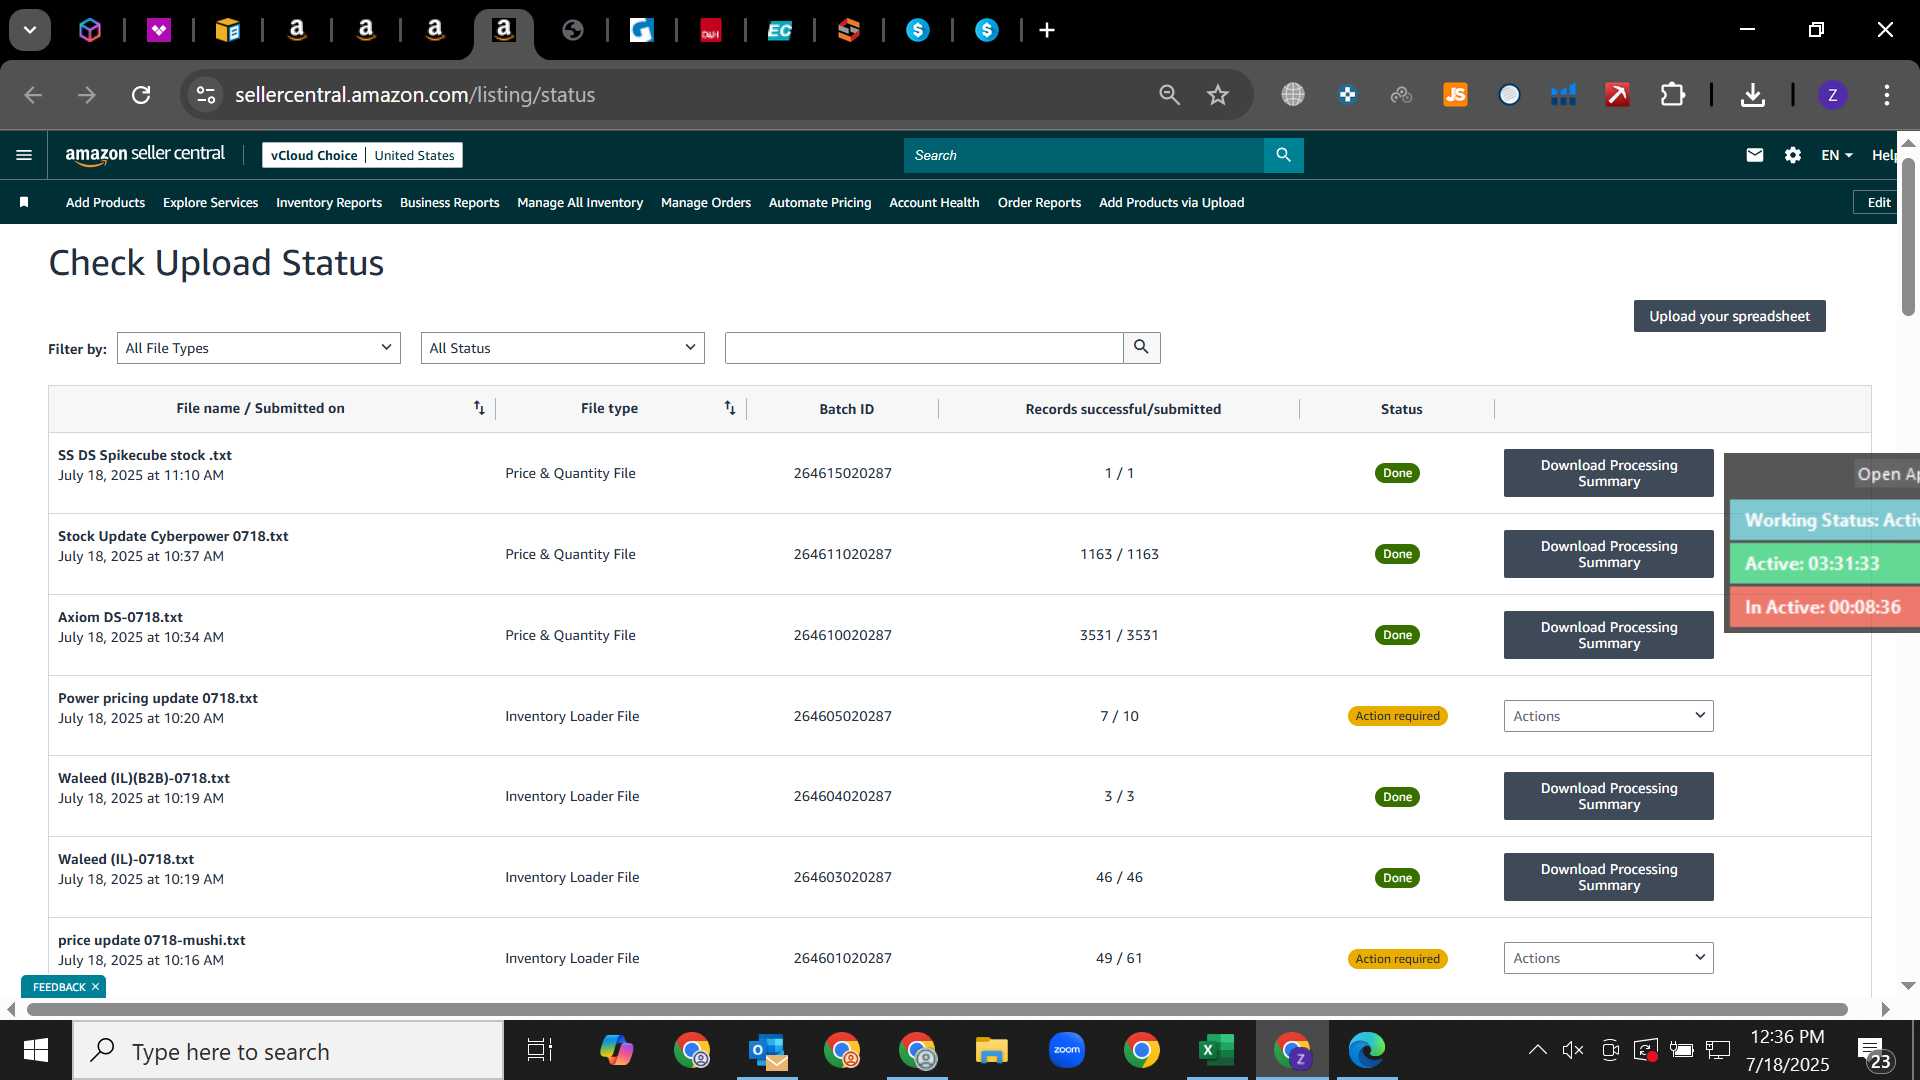Open Automate Pricing menu item

point(820,202)
